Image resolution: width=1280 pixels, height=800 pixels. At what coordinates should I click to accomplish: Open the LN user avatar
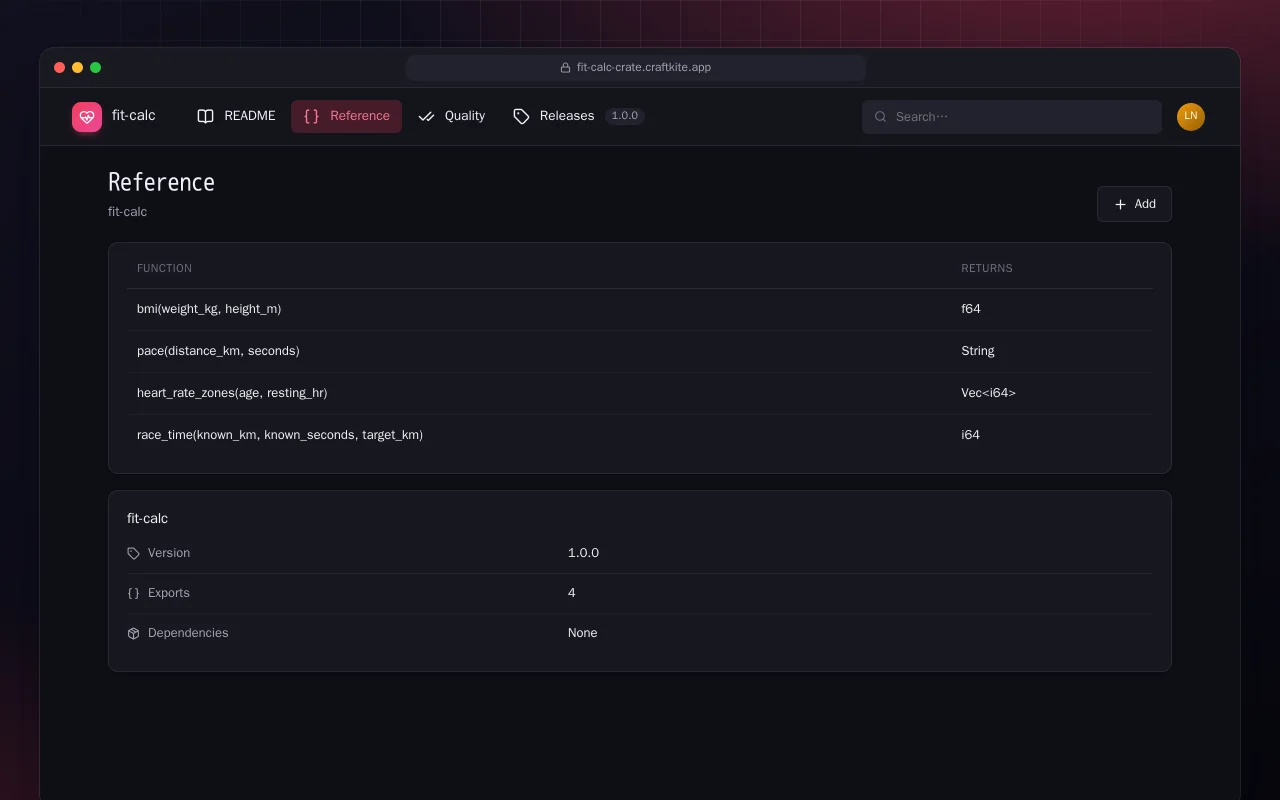[x=1191, y=117]
